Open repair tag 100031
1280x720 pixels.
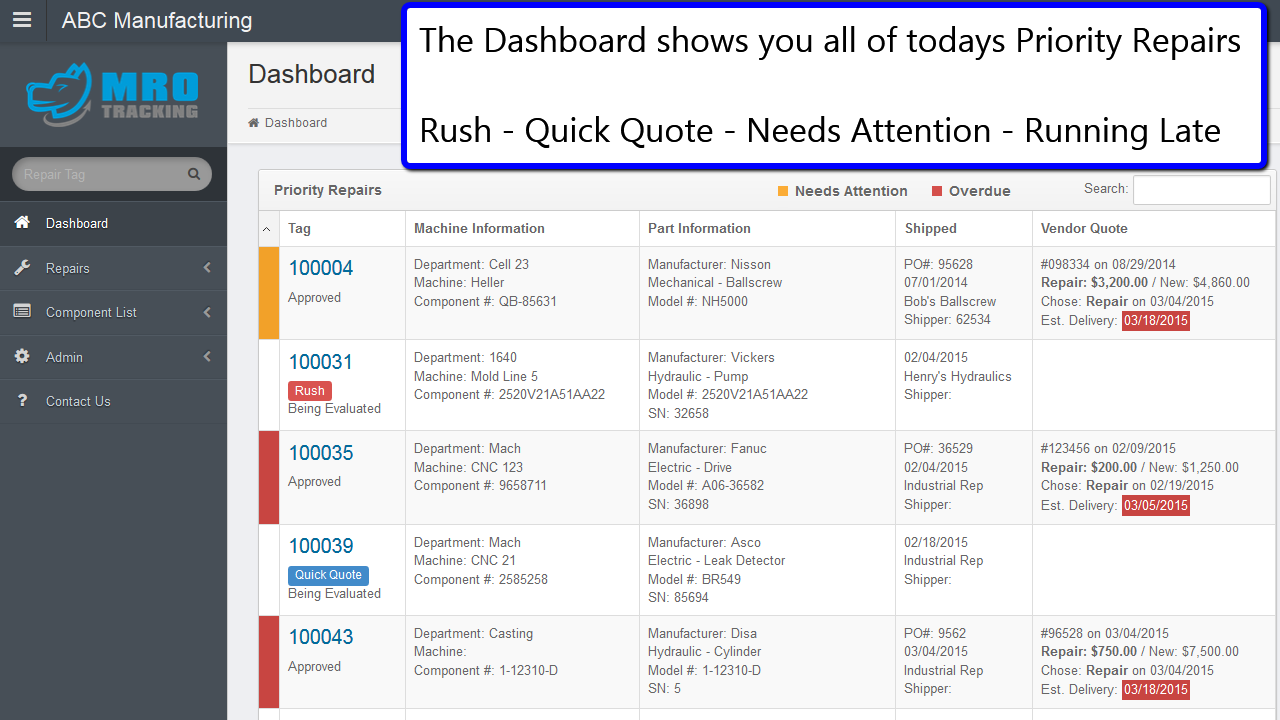pos(321,362)
